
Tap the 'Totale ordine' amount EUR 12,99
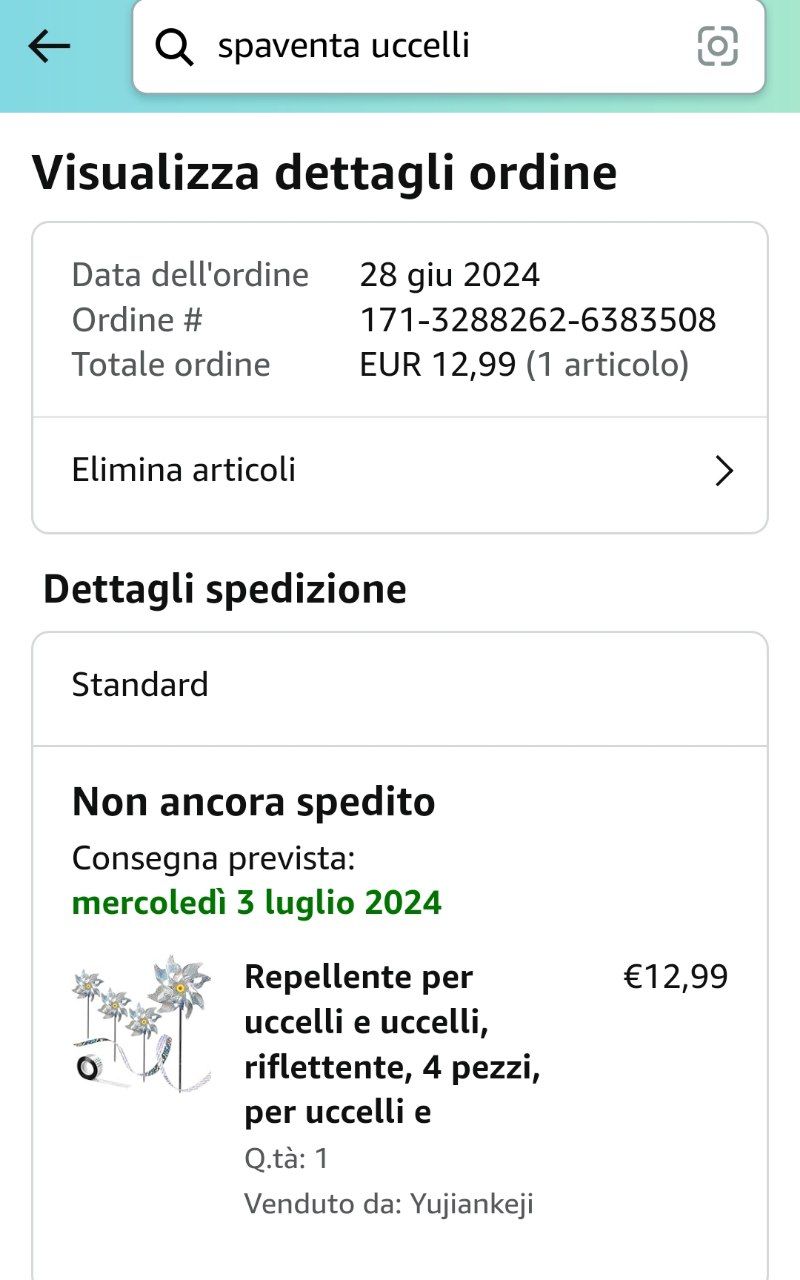tap(440, 365)
